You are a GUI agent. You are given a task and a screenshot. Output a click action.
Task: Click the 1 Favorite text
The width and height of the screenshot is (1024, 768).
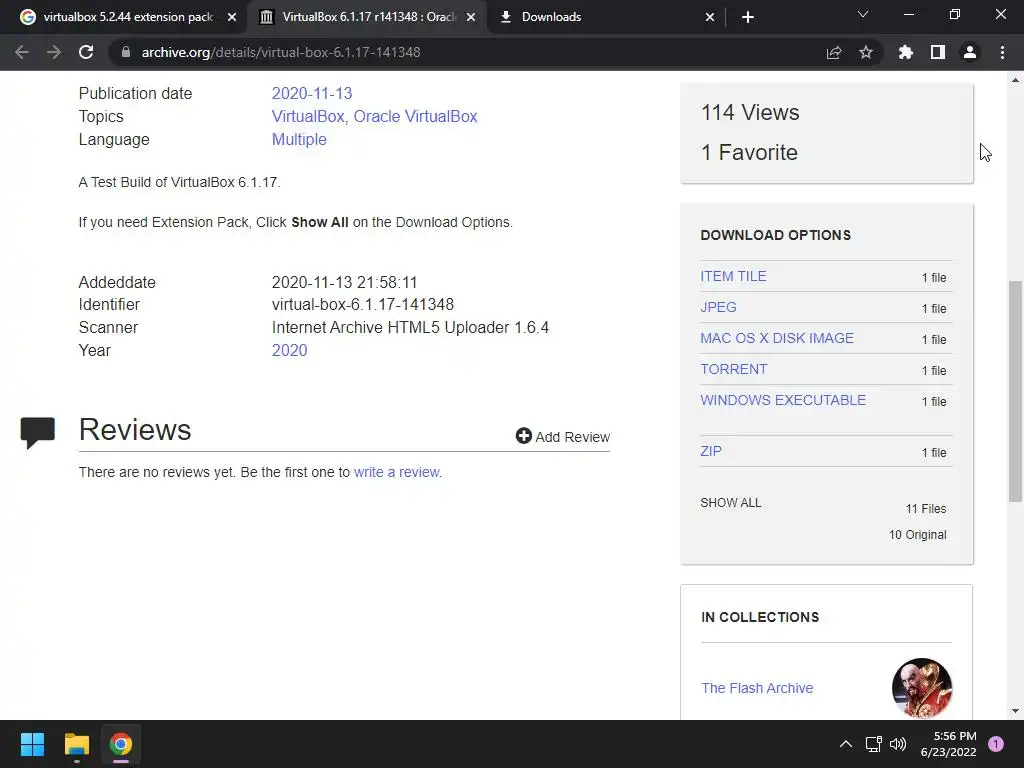click(749, 152)
